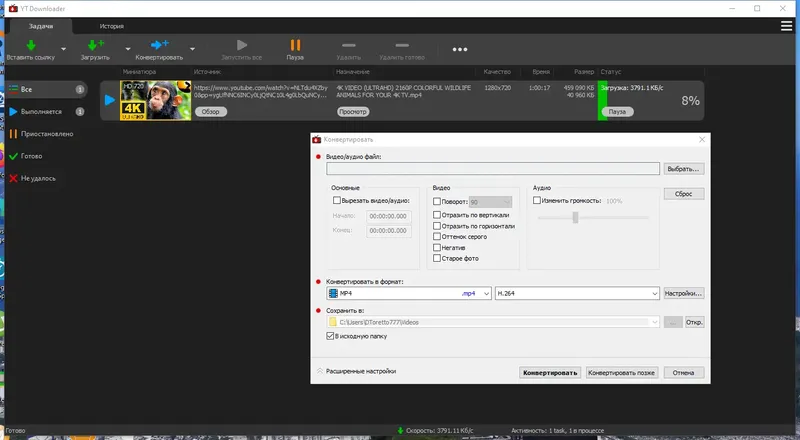Click the bold Convert button in the dialog
The height and width of the screenshot is (440, 800).
point(550,373)
